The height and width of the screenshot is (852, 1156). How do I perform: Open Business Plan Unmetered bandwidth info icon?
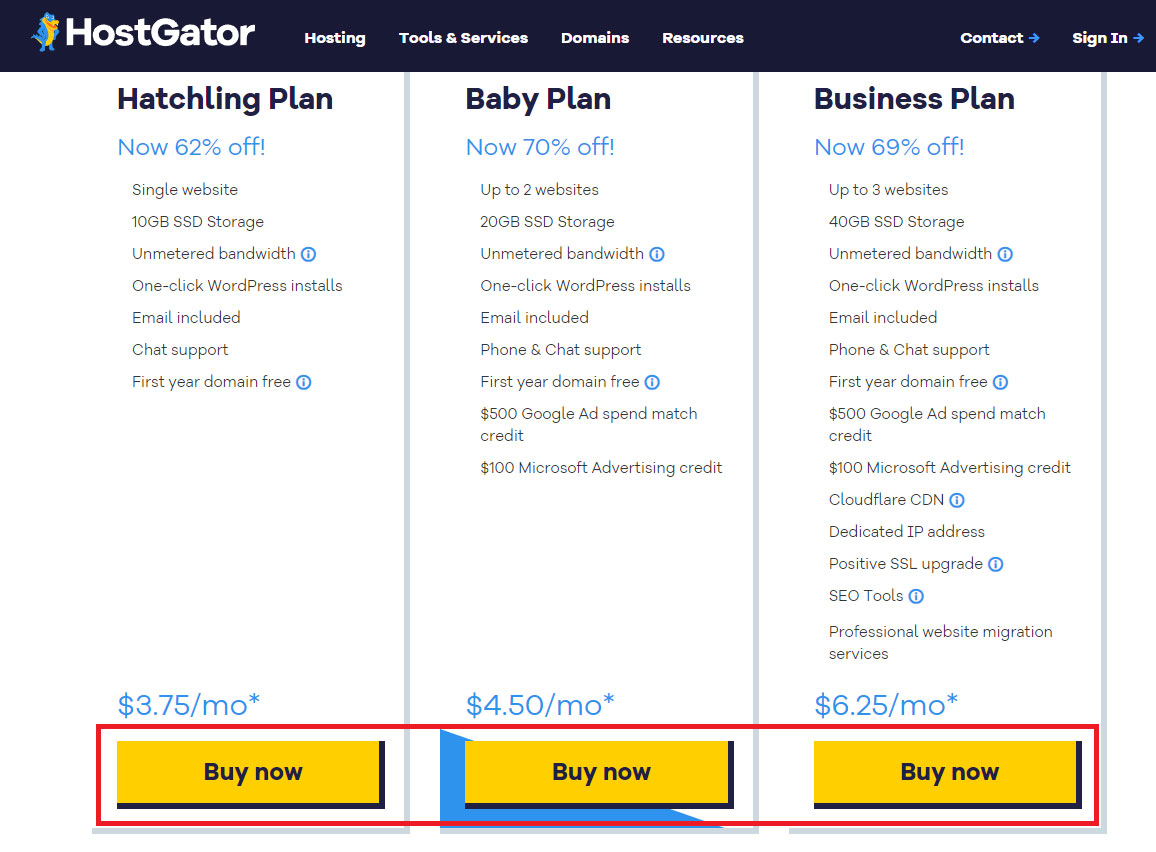point(1005,254)
